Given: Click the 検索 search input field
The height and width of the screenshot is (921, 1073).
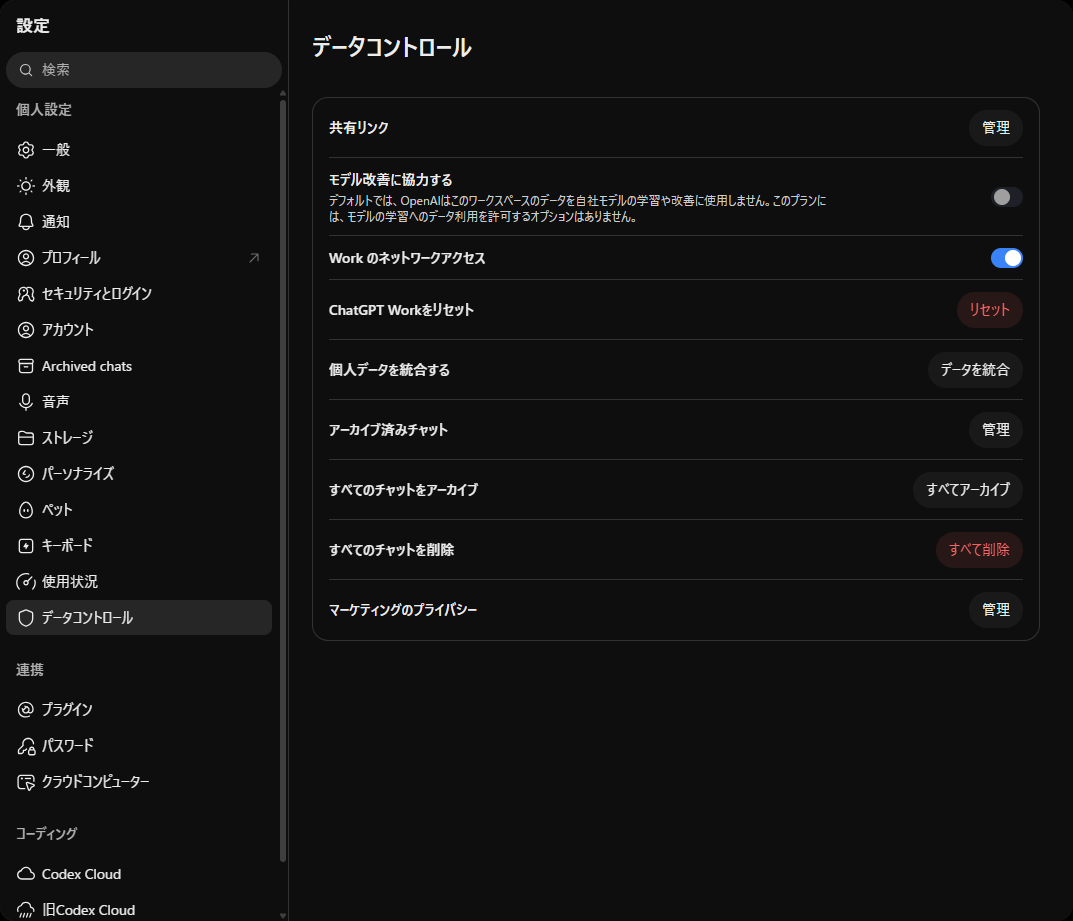Looking at the screenshot, I should pos(144,70).
